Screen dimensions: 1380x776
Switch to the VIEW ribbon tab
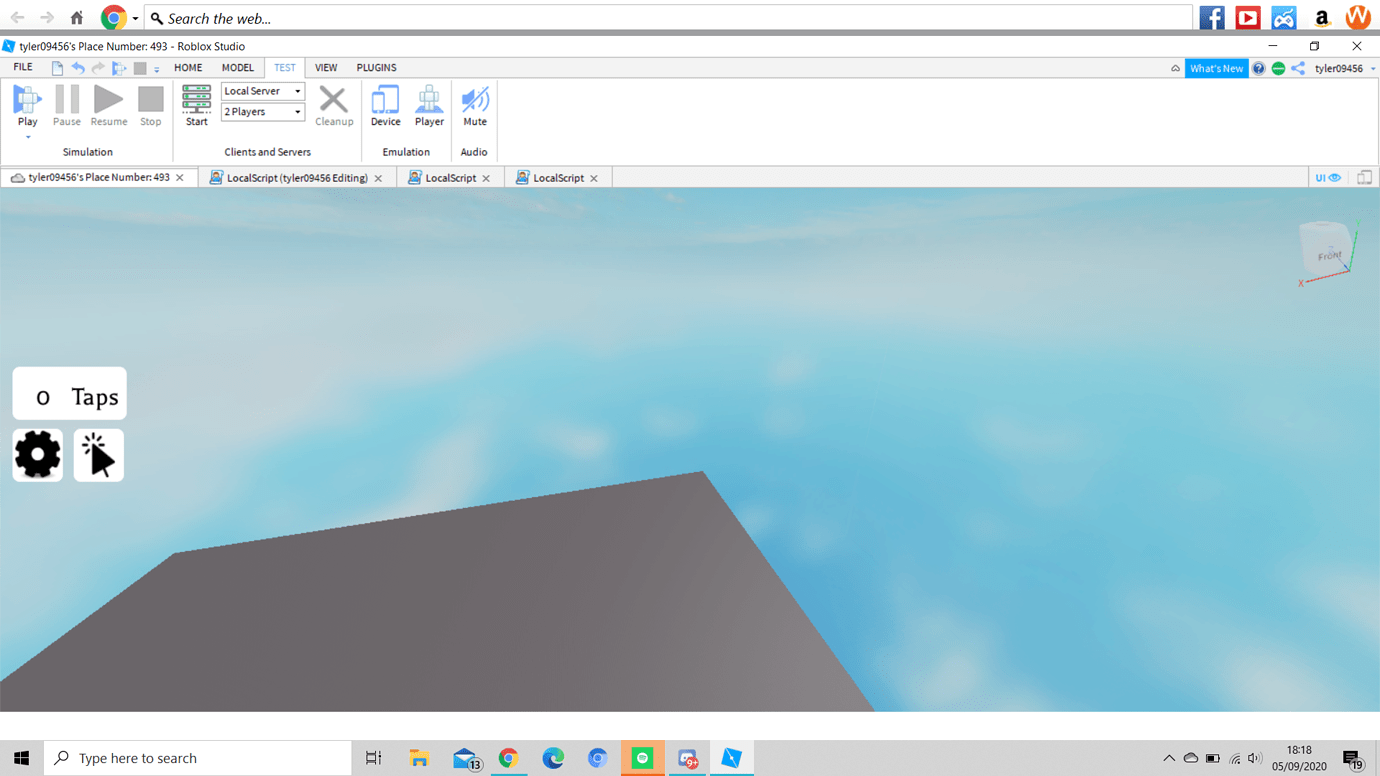(x=326, y=67)
